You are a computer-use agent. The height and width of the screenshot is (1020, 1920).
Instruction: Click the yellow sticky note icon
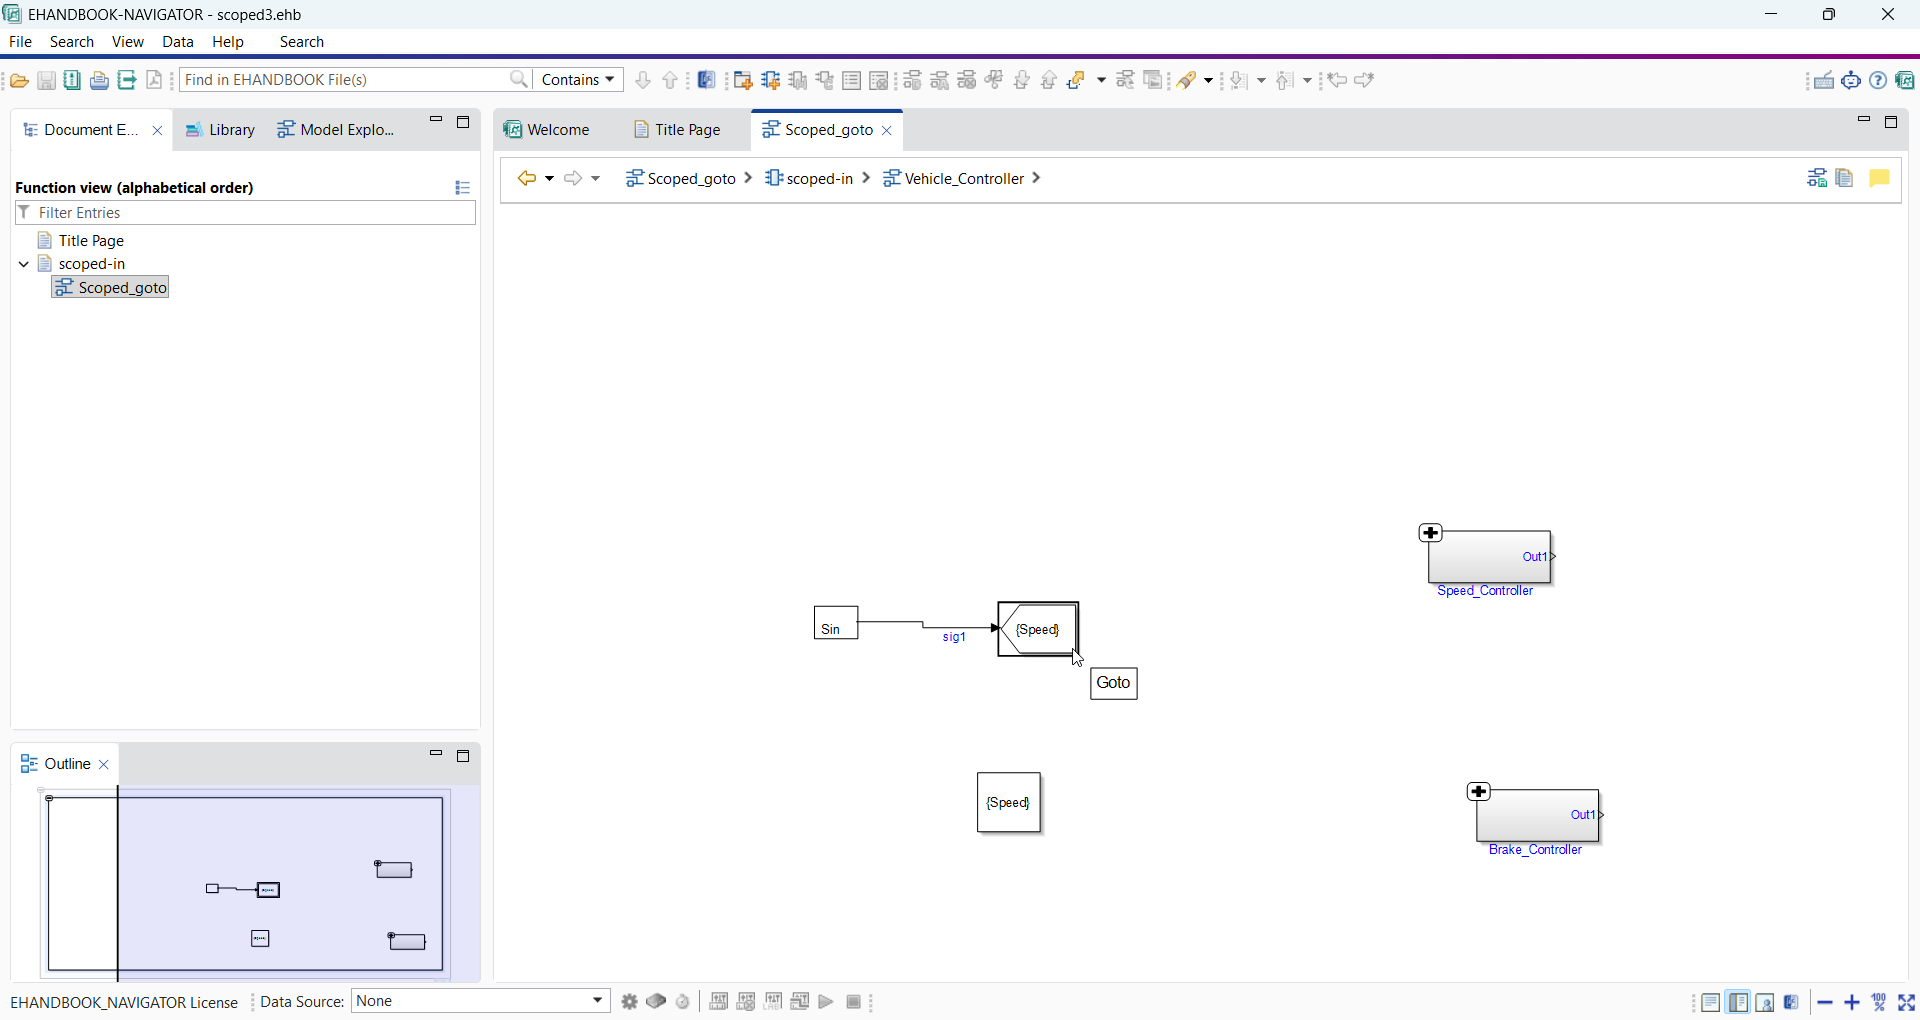click(x=1880, y=178)
